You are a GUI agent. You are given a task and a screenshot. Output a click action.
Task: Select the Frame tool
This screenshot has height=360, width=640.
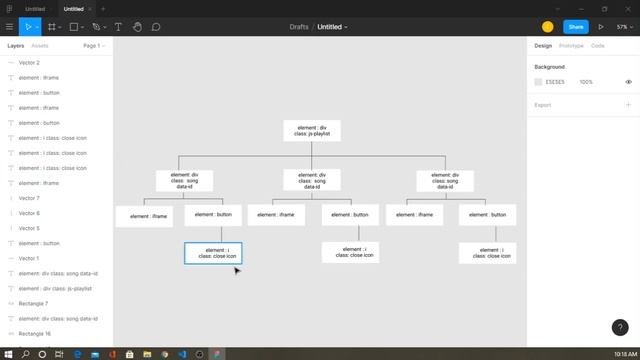point(51,27)
